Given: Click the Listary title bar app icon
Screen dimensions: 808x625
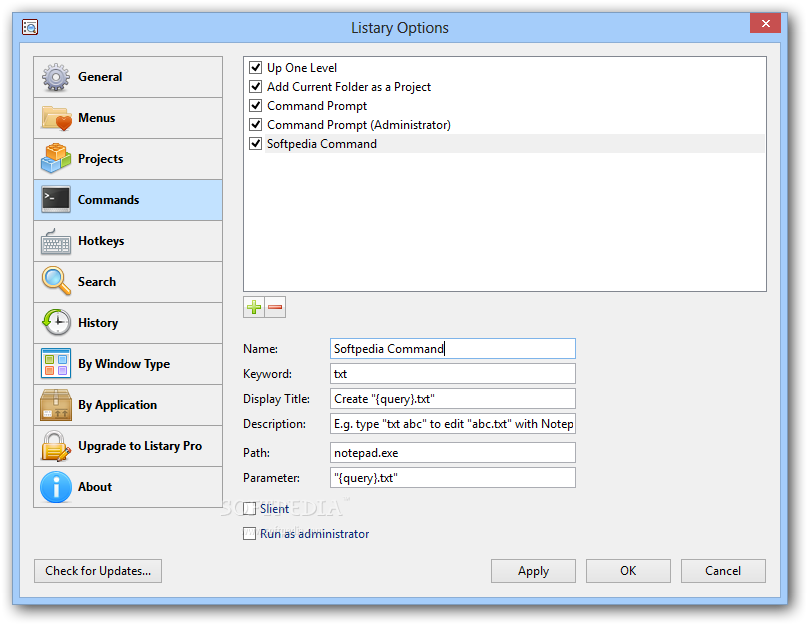Looking at the screenshot, I should (x=30, y=27).
